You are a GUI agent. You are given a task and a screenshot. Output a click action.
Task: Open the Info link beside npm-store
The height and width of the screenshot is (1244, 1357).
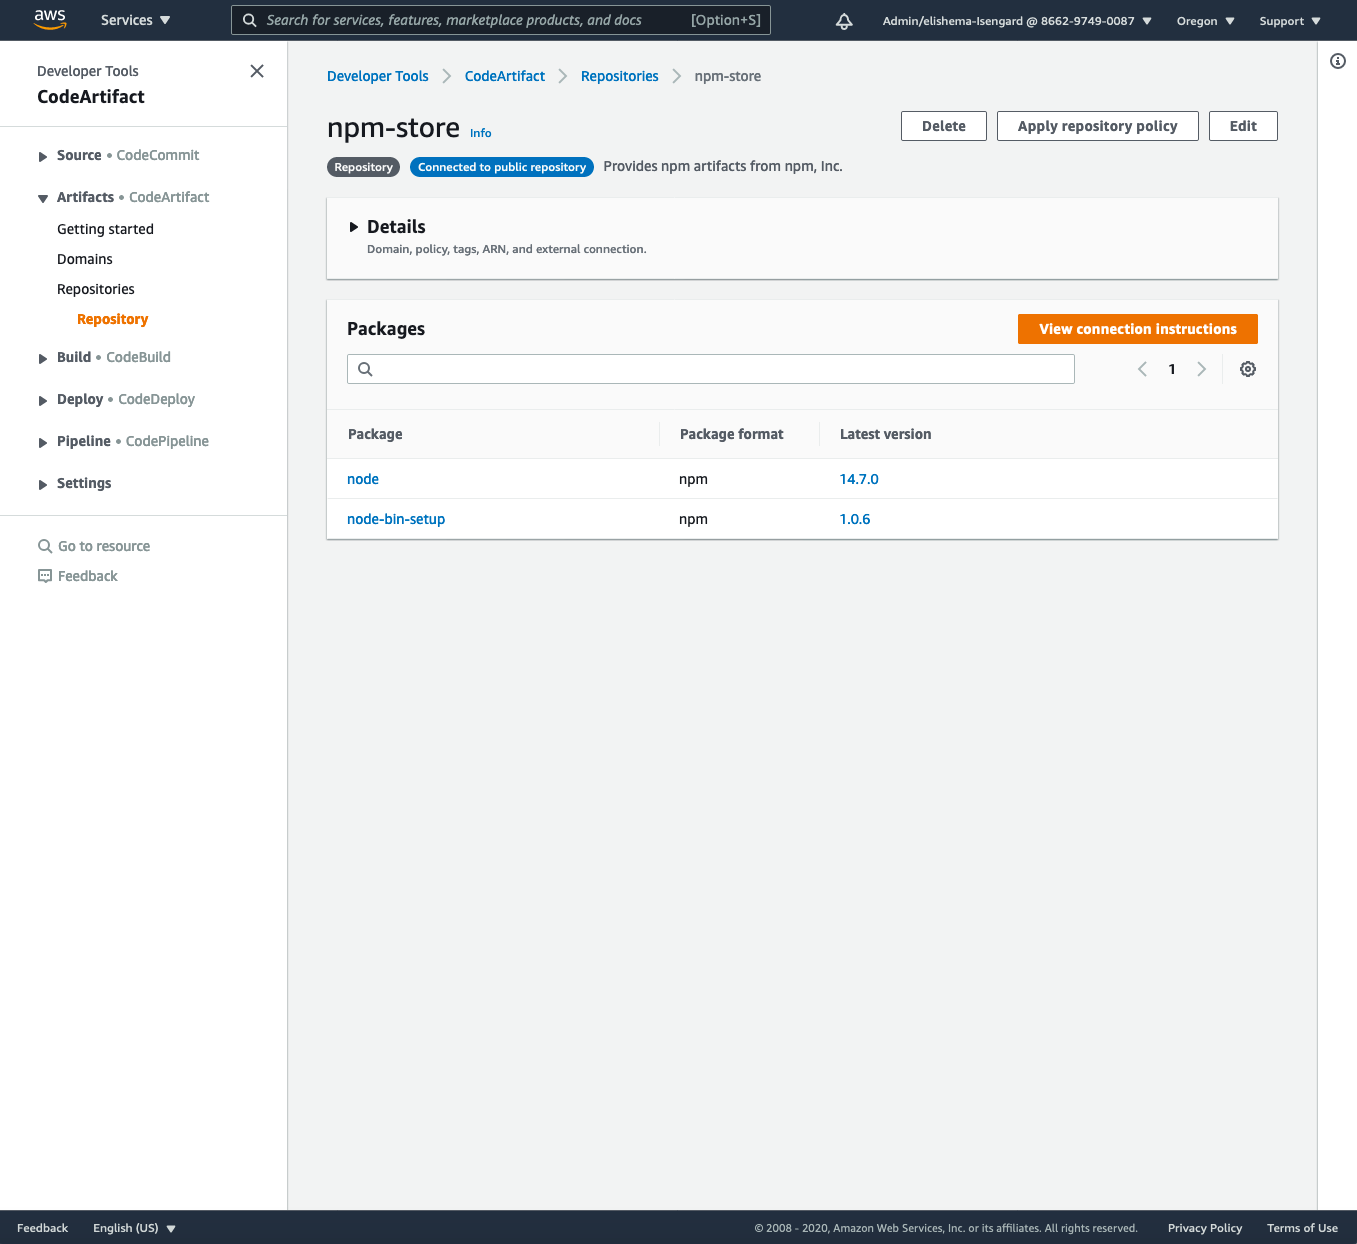pos(481,133)
